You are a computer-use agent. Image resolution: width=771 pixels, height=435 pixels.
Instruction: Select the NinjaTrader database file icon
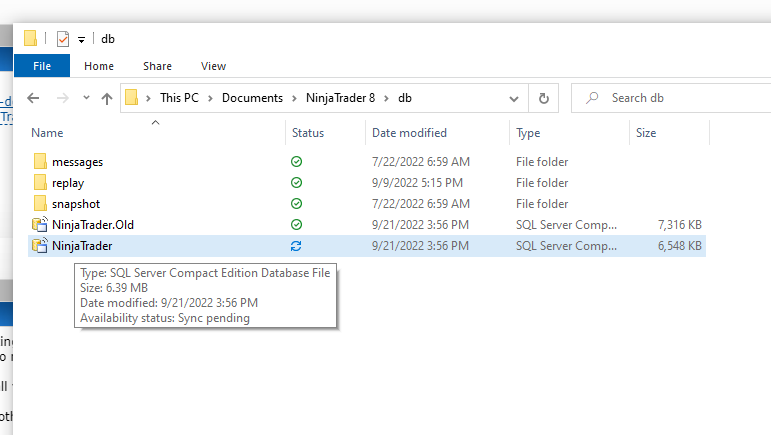coord(40,245)
